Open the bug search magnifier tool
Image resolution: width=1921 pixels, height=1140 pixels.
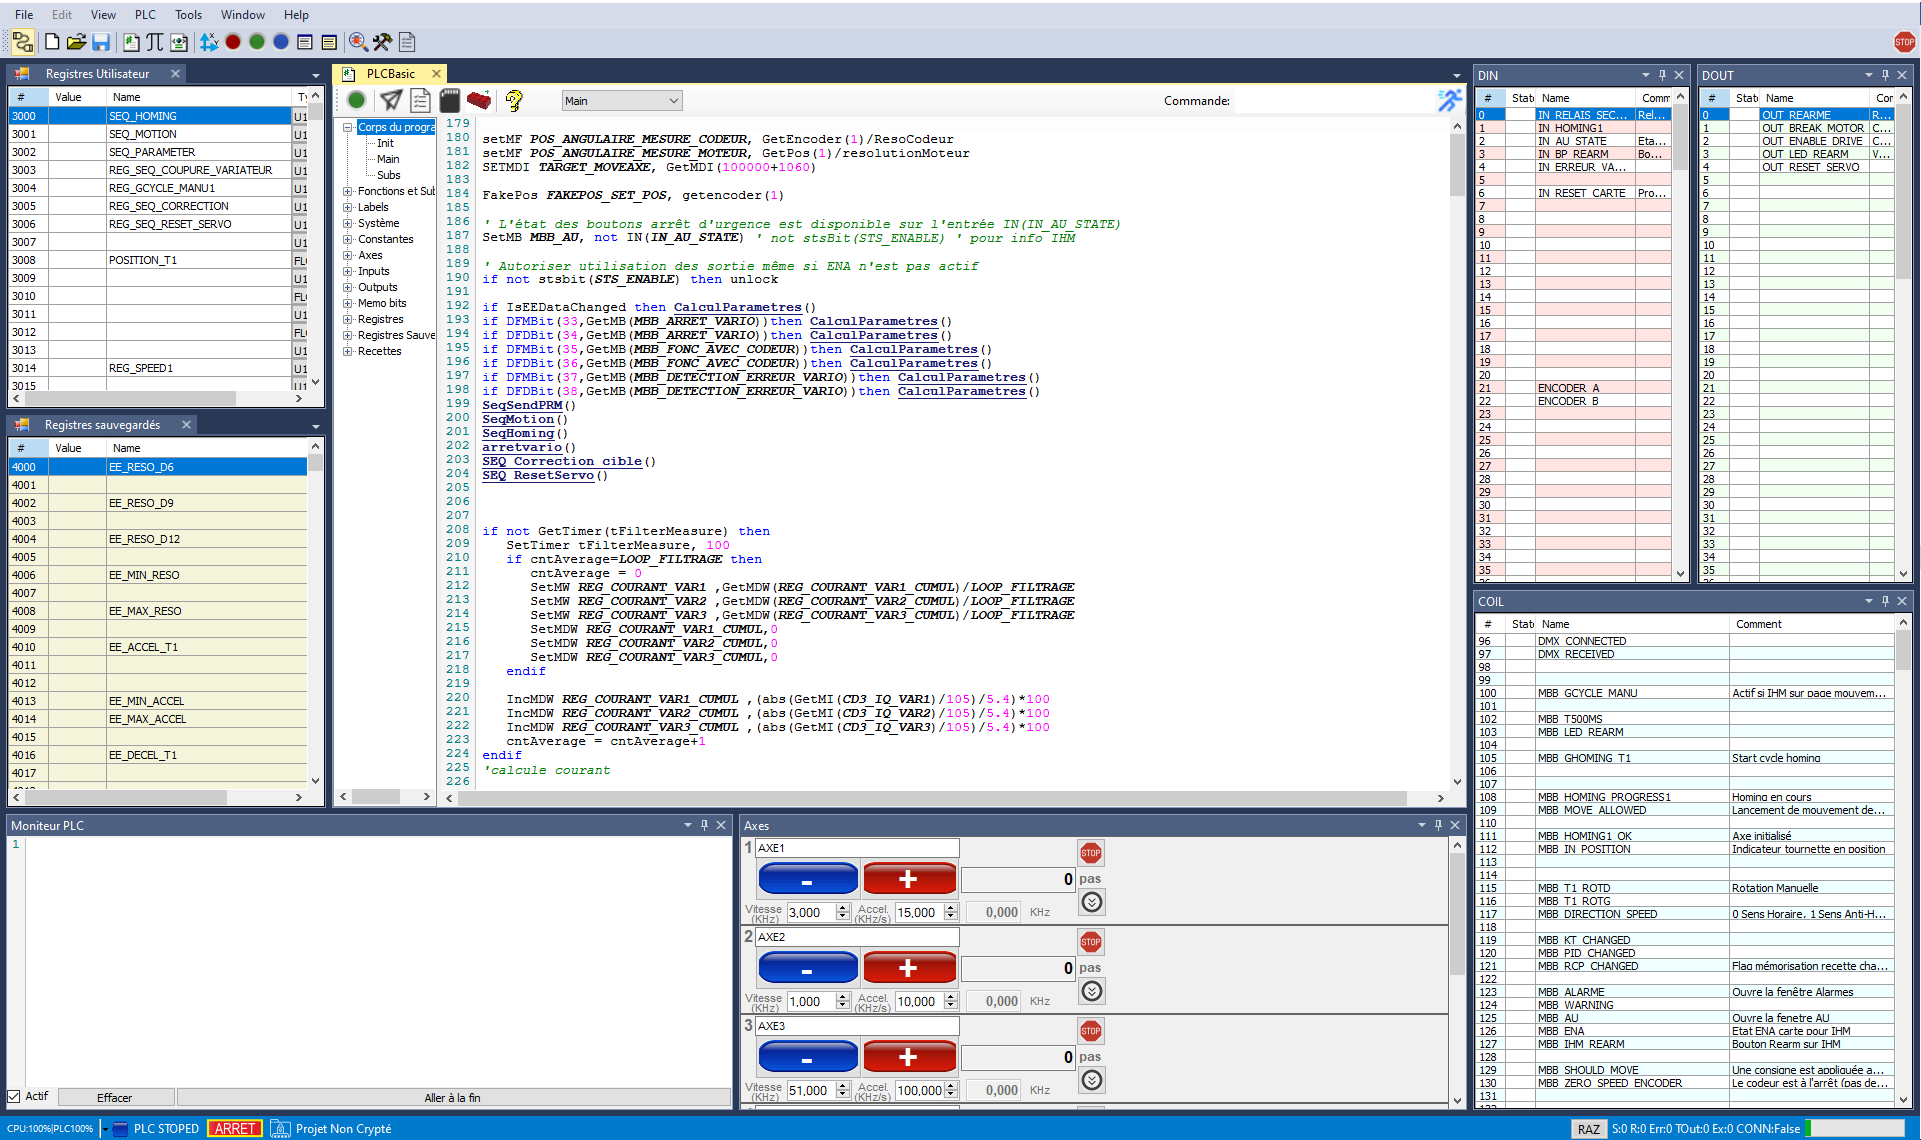coord(358,42)
